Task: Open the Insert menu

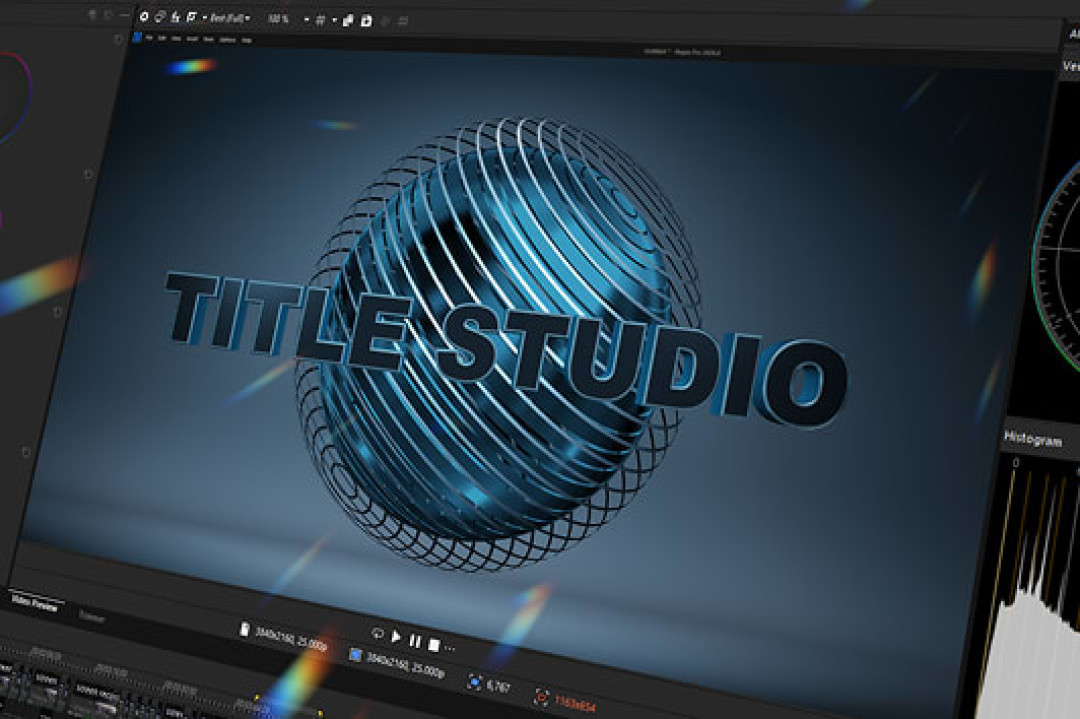Action: [192, 39]
